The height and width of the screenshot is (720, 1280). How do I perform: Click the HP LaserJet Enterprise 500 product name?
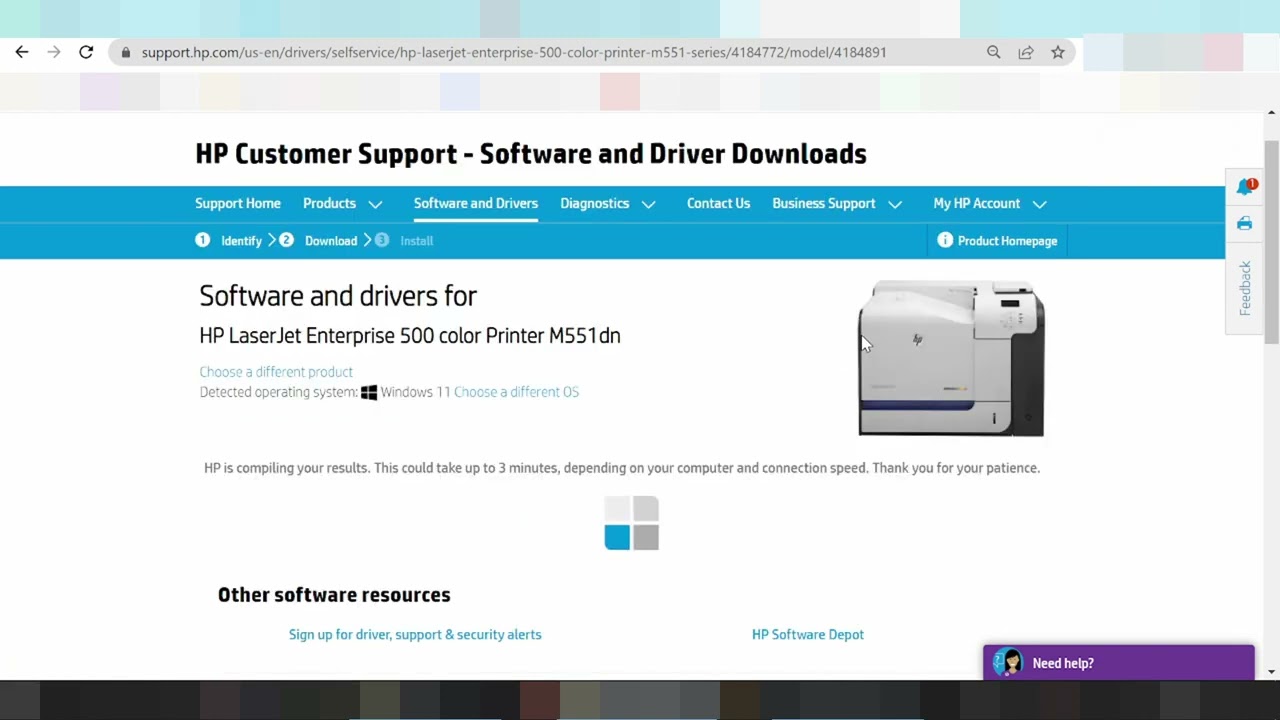point(410,335)
